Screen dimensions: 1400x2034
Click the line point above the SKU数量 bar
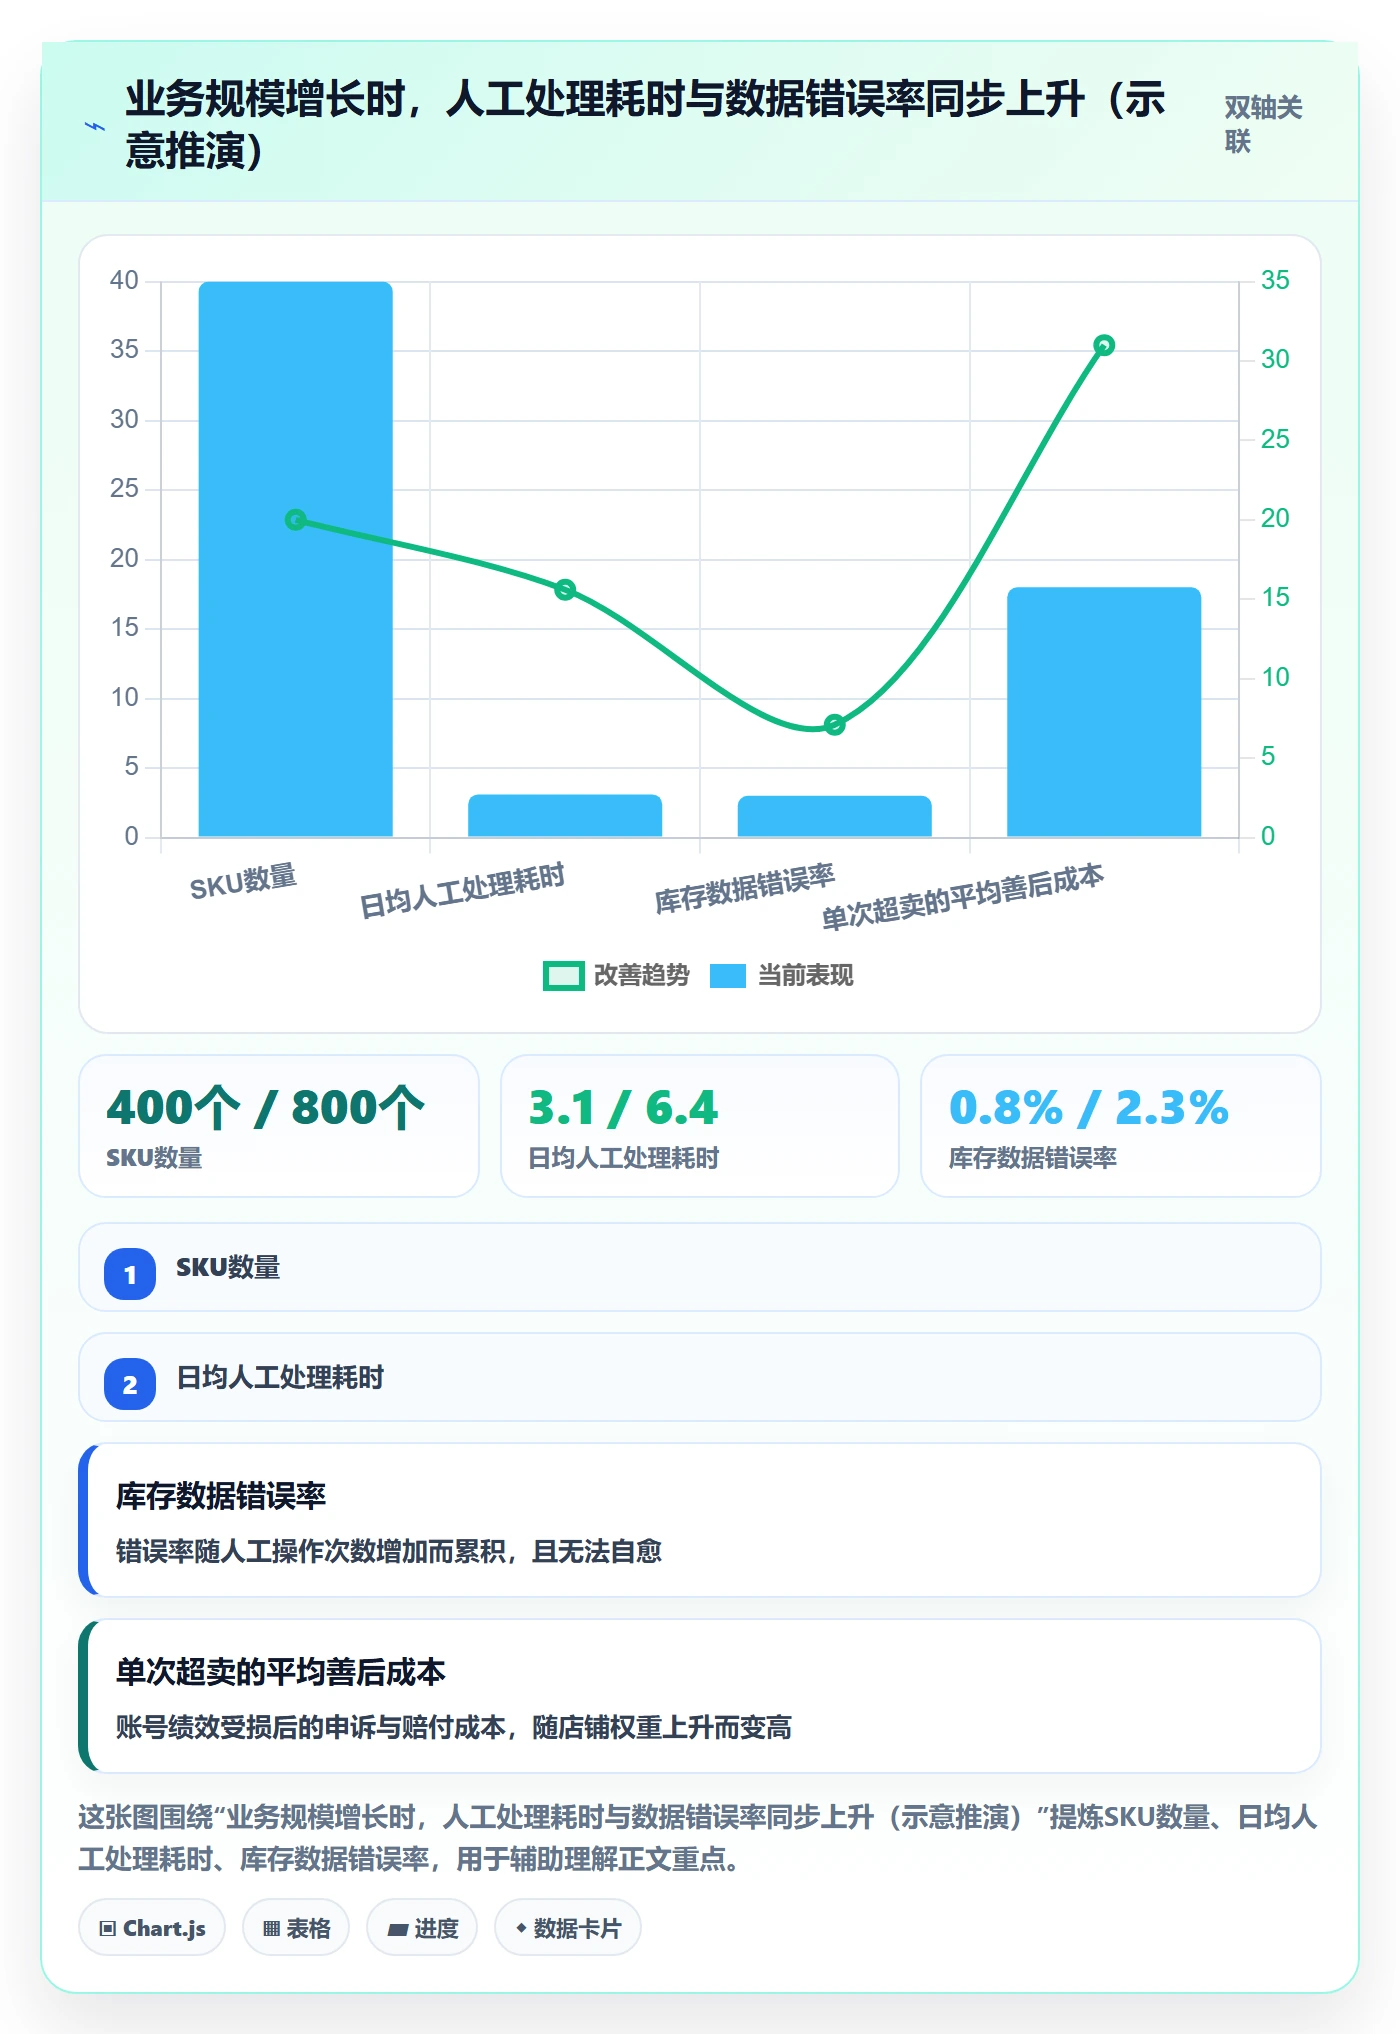(296, 520)
